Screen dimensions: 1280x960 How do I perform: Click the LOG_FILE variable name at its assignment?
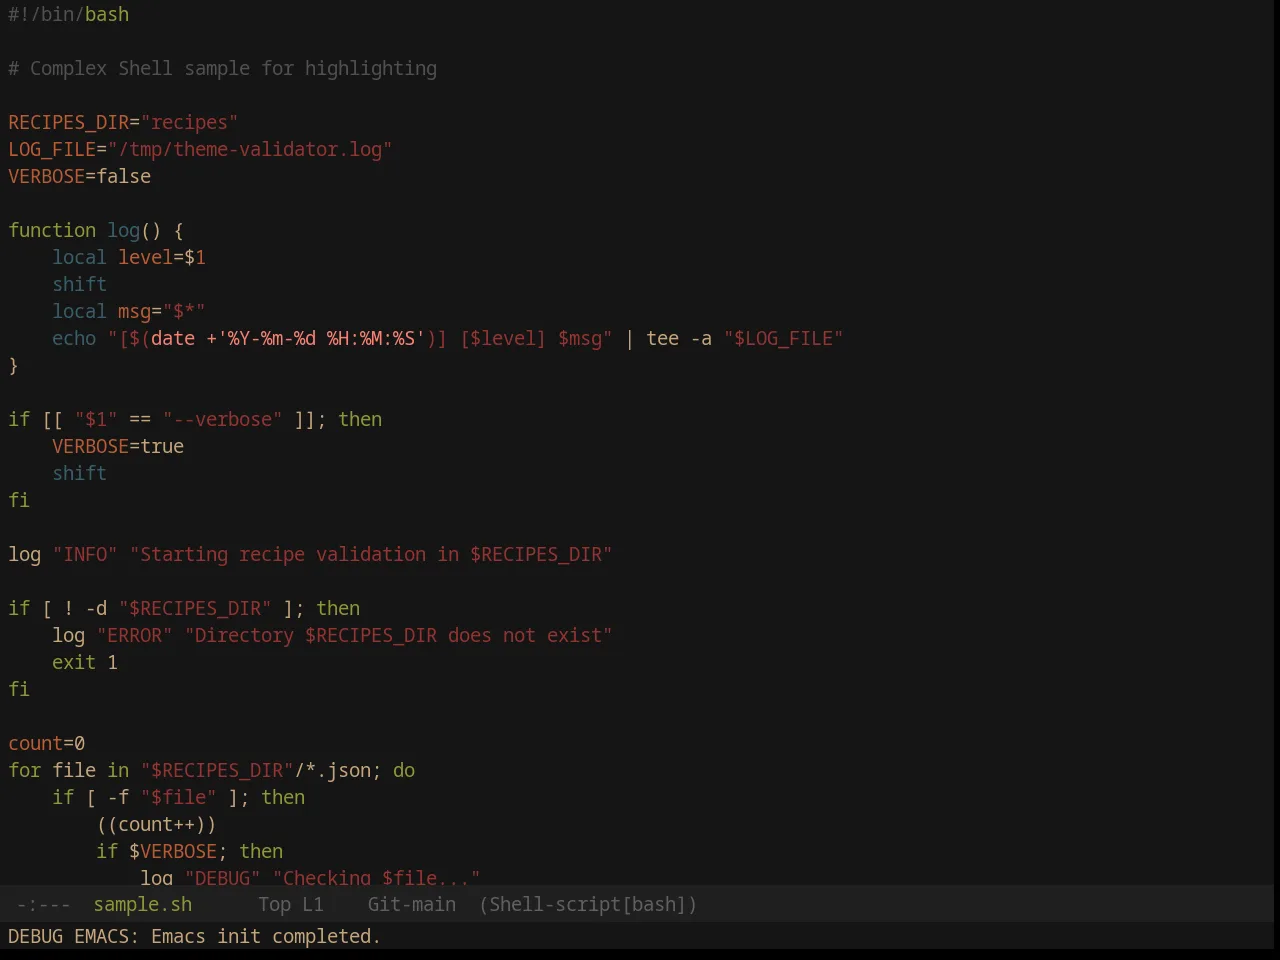click(52, 149)
